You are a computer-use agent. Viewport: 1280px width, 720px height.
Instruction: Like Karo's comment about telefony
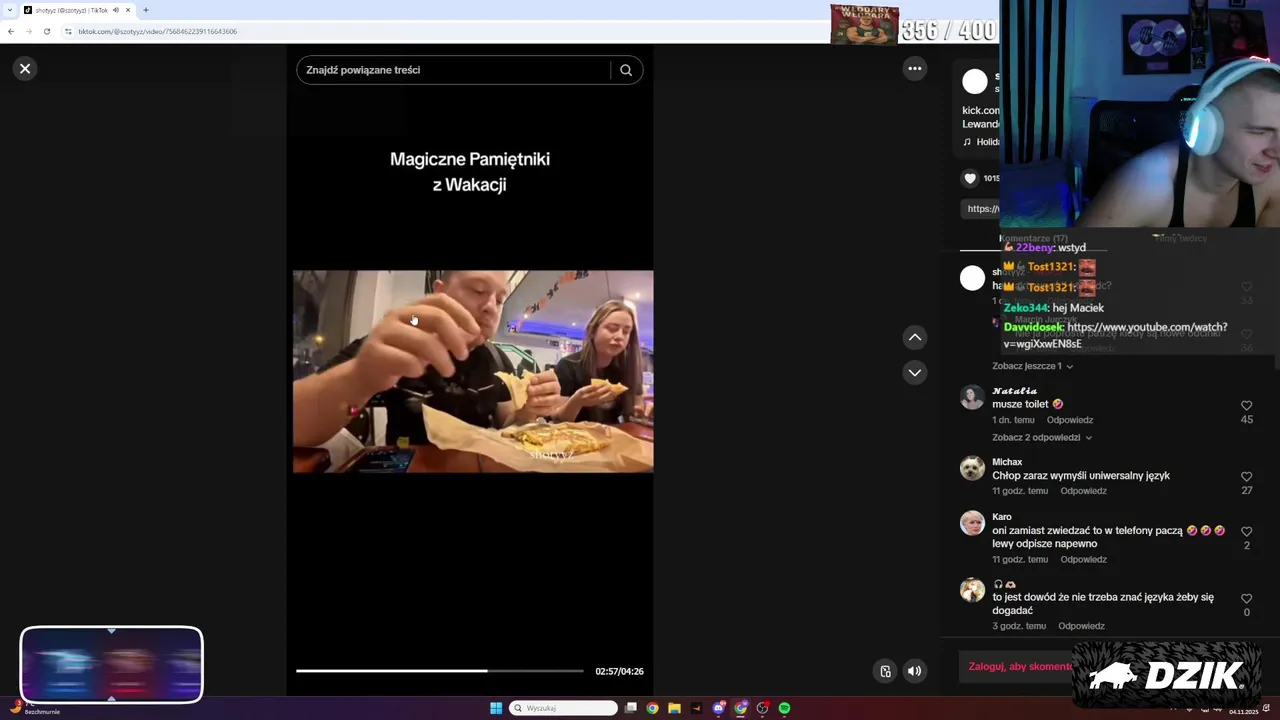click(x=1246, y=532)
